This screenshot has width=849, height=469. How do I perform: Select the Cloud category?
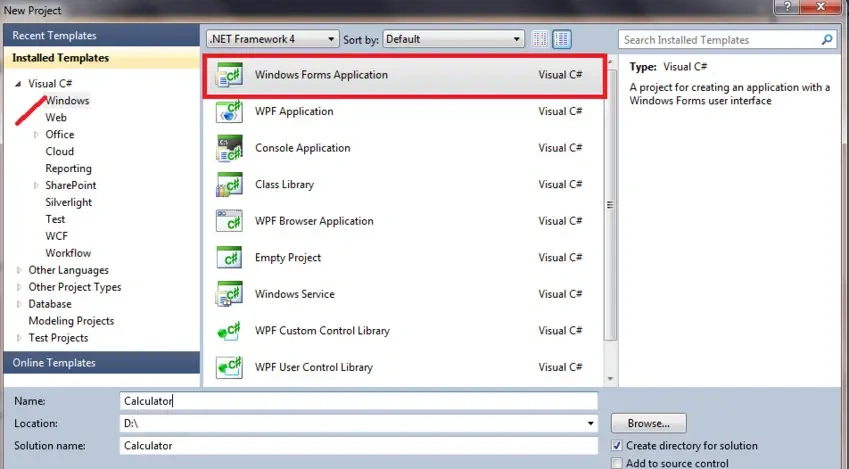pyautogui.click(x=60, y=152)
